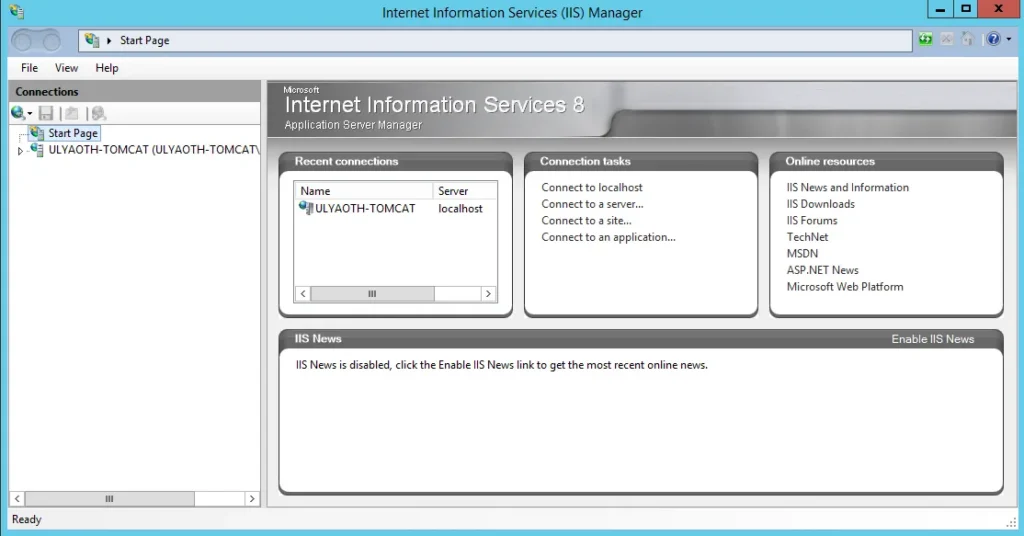This screenshot has height=536, width=1024.
Task: Click the green Refresh page icon
Action: (926, 40)
